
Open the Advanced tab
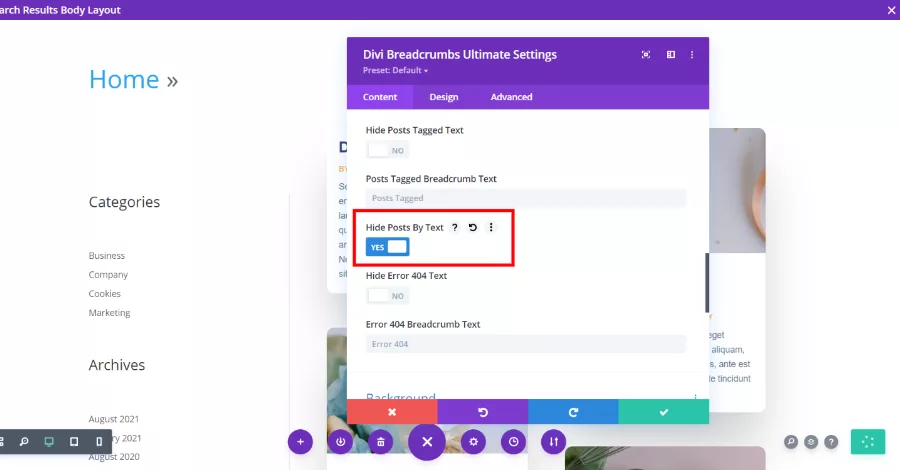[511, 97]
